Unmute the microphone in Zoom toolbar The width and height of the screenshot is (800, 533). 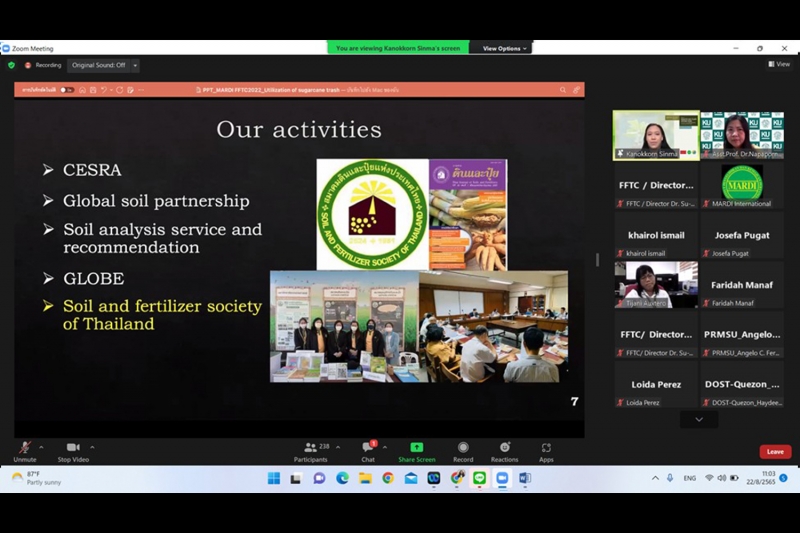(x=24, y=450)
